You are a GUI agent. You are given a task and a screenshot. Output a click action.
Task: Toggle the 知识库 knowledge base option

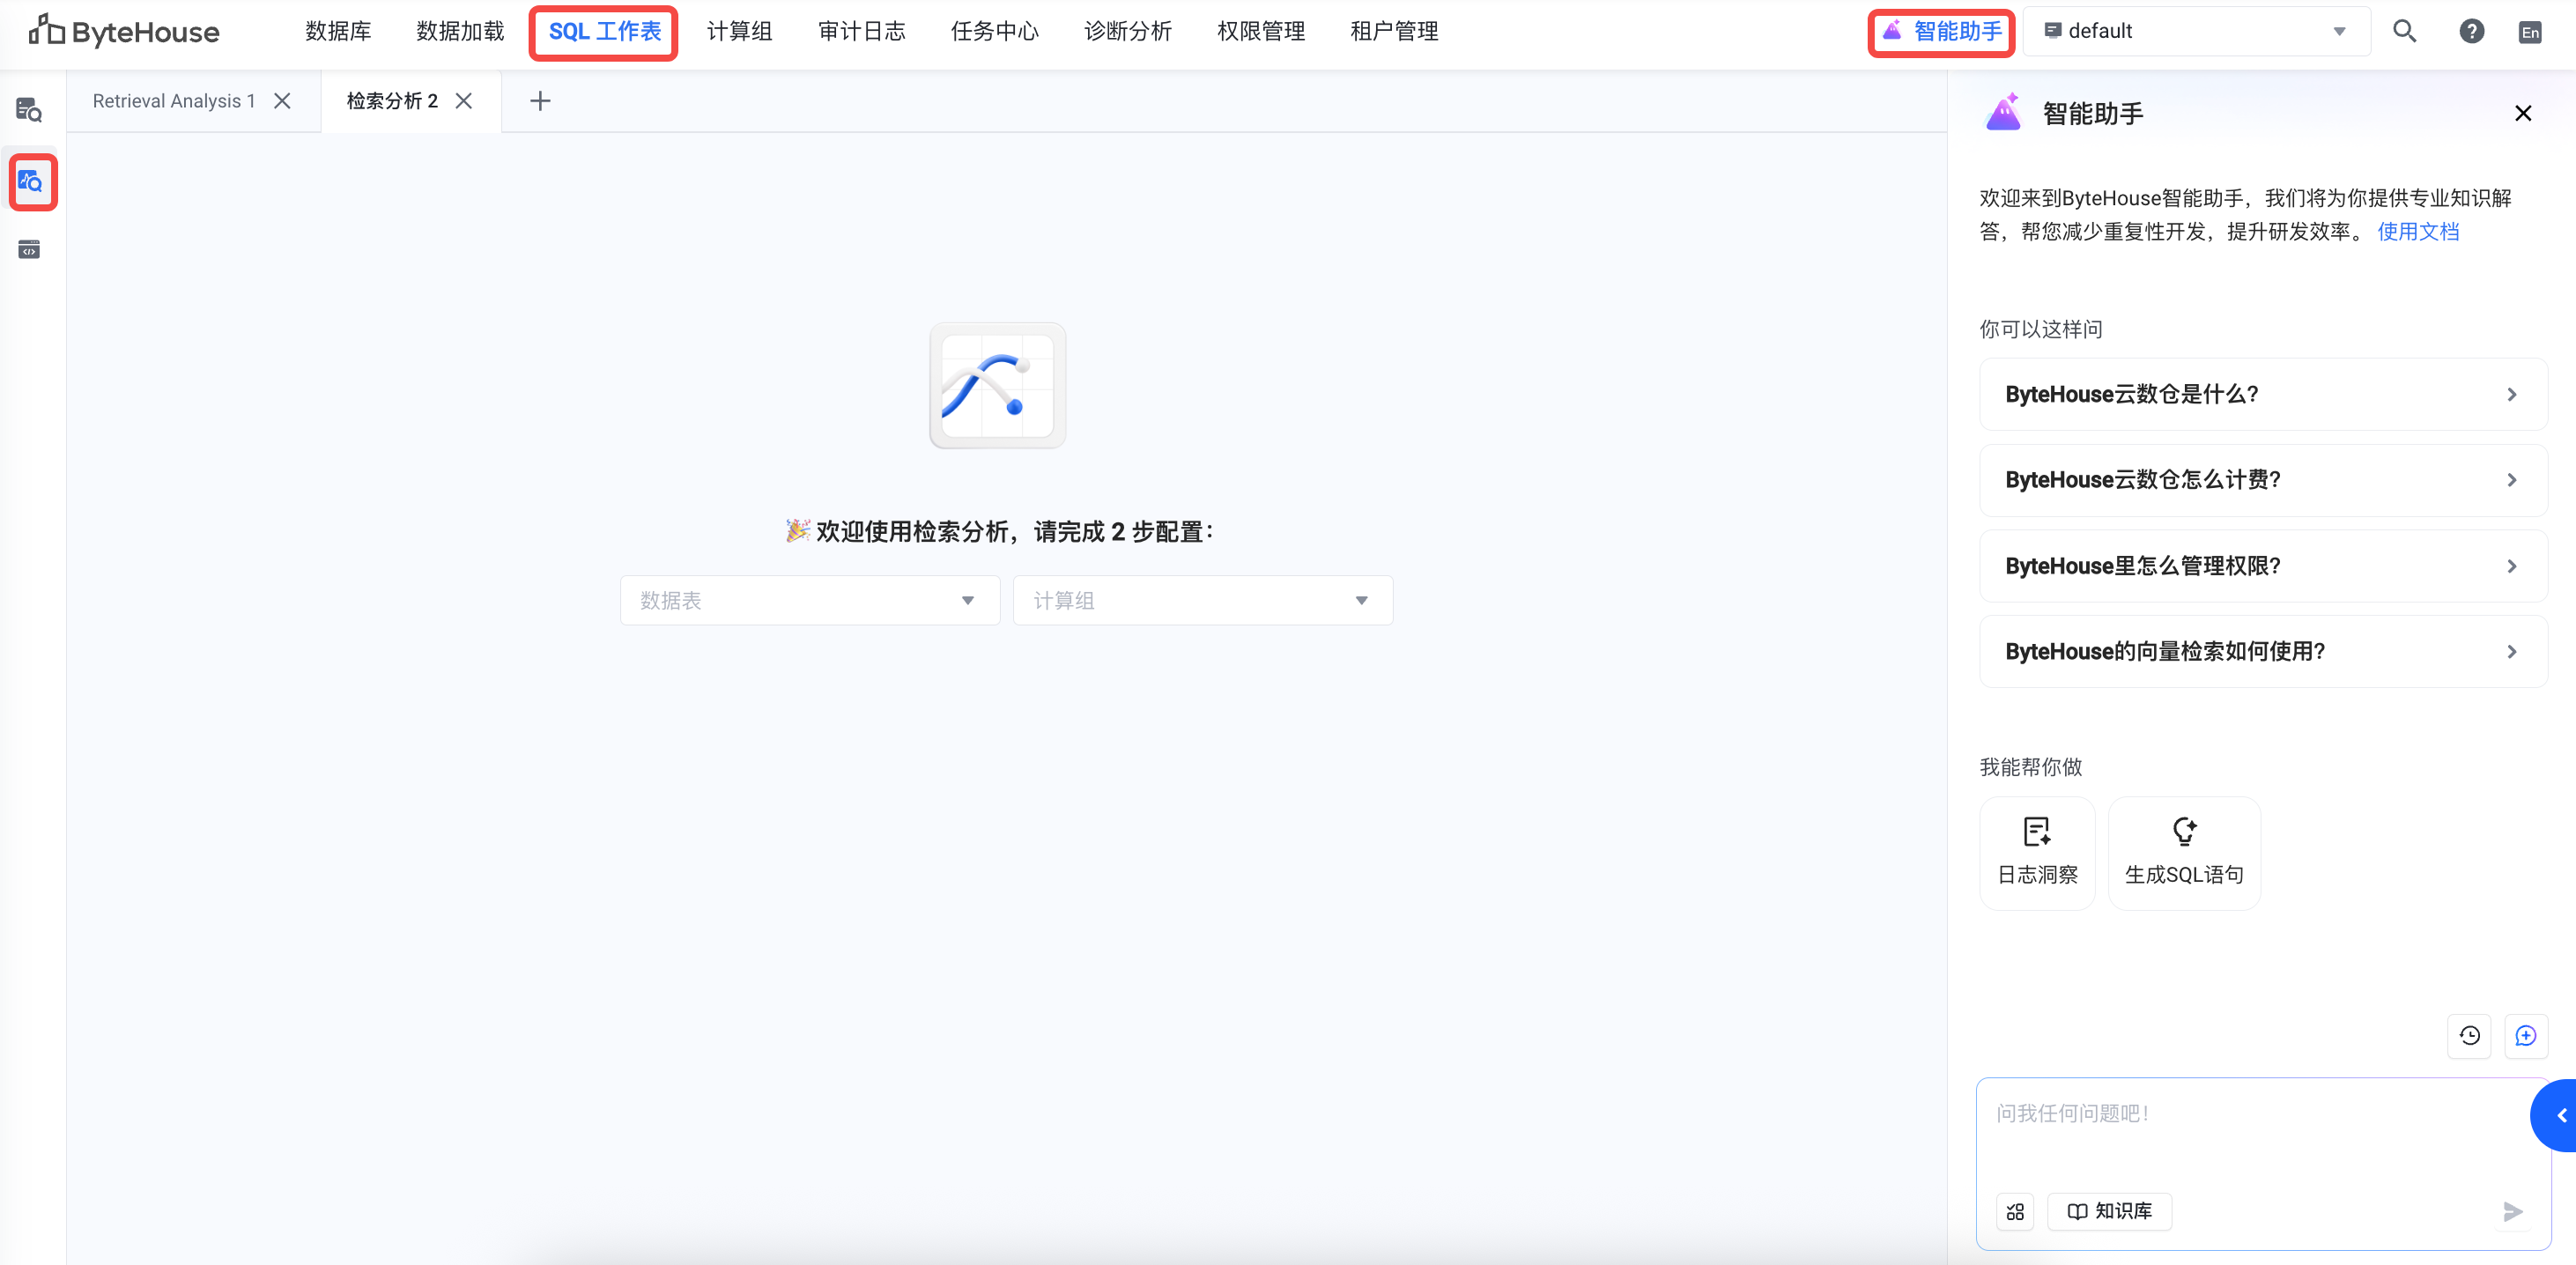coord(2109,1211)
